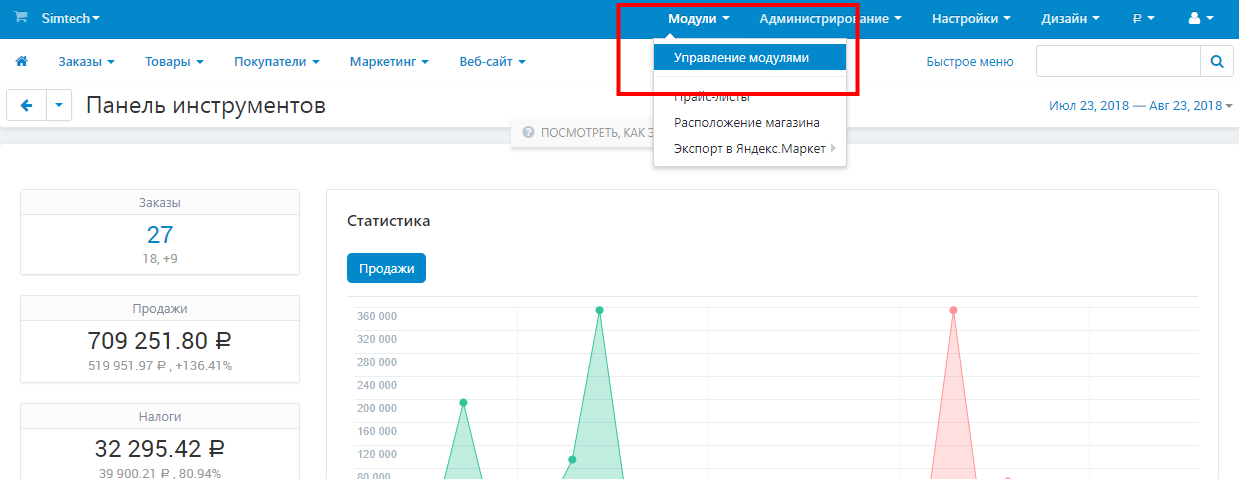Click the Налоги card header
Image resolution: width=1239 pixels, height=479 pixels.
160,416
